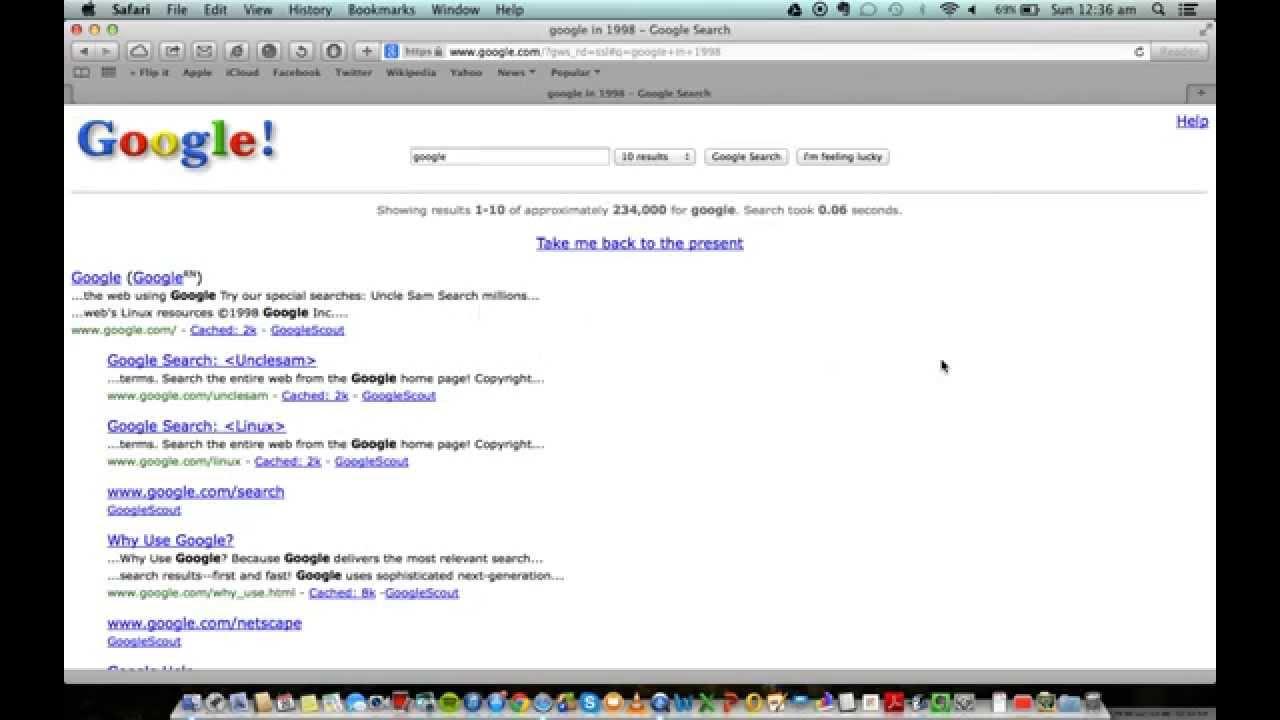Open the '10 results' dropdown

click(654, 157)
